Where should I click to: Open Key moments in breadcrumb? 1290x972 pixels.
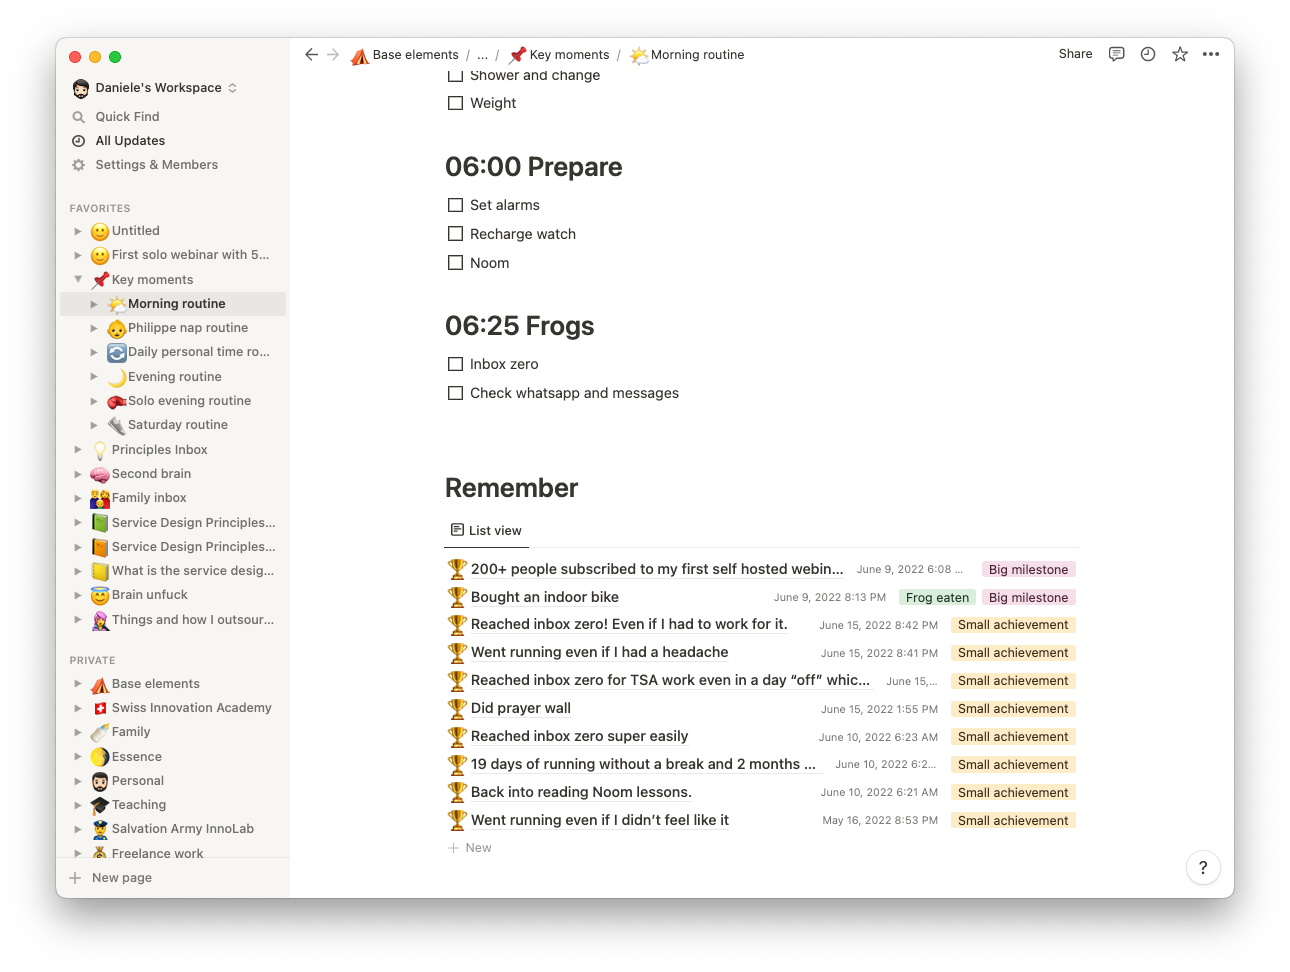click(x=559, y=55)
